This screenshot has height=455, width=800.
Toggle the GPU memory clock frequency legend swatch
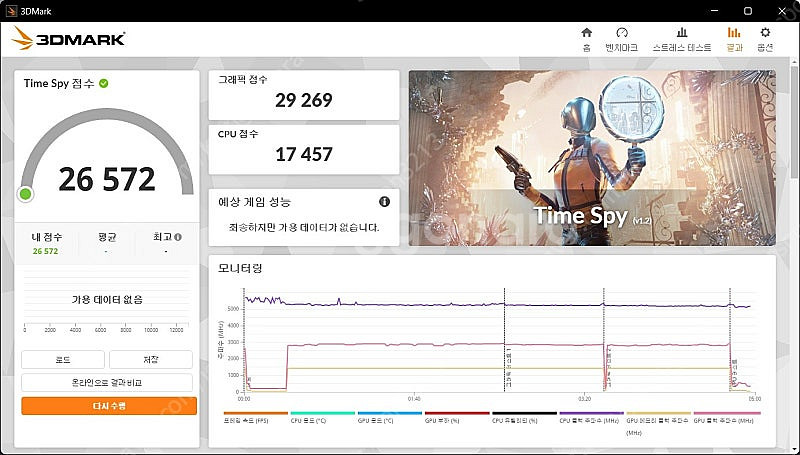[659, 413]
